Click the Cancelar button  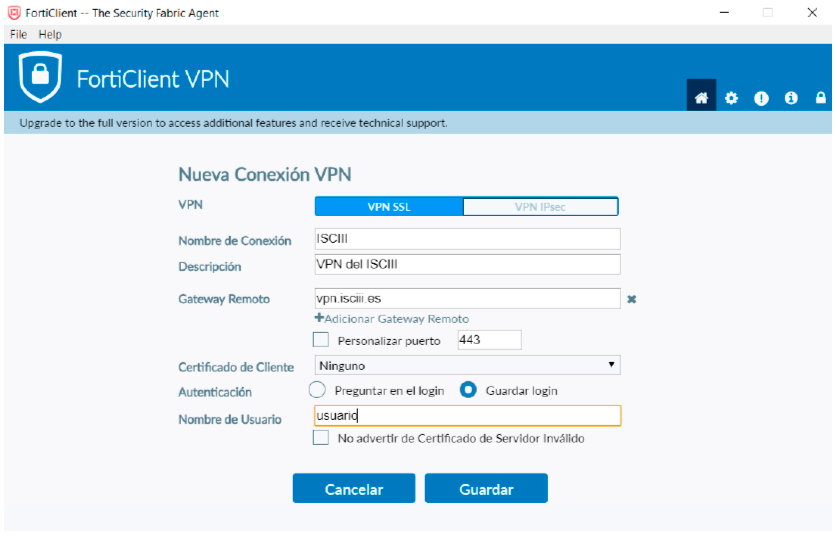(353, 488)
